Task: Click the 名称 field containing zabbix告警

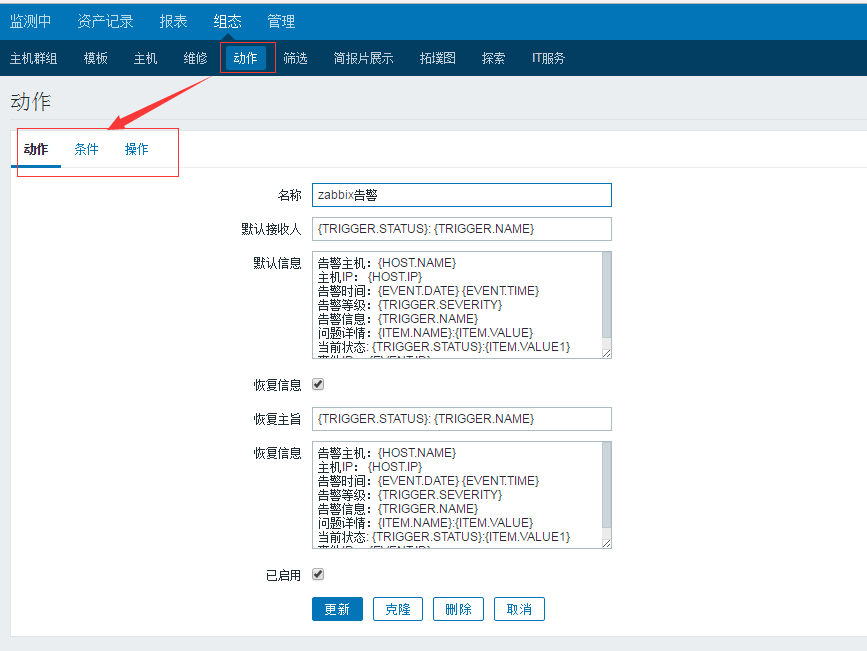Action: (x=462, y=195)
